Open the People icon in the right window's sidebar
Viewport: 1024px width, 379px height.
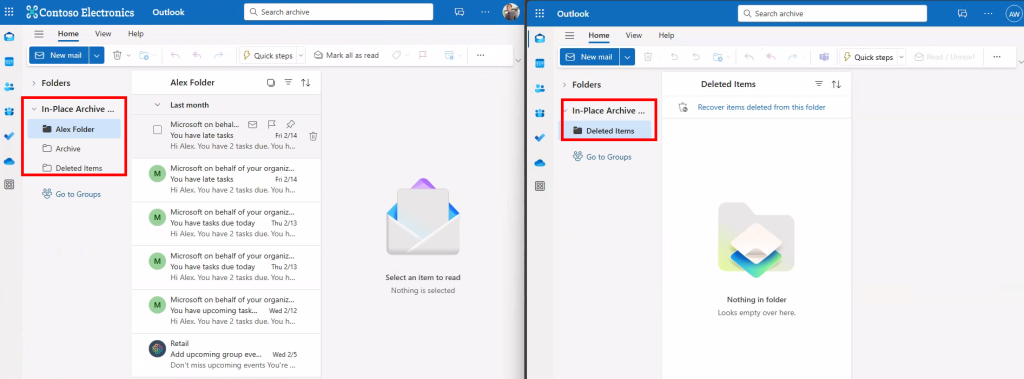pyautogui.click(x=539, y=88)
